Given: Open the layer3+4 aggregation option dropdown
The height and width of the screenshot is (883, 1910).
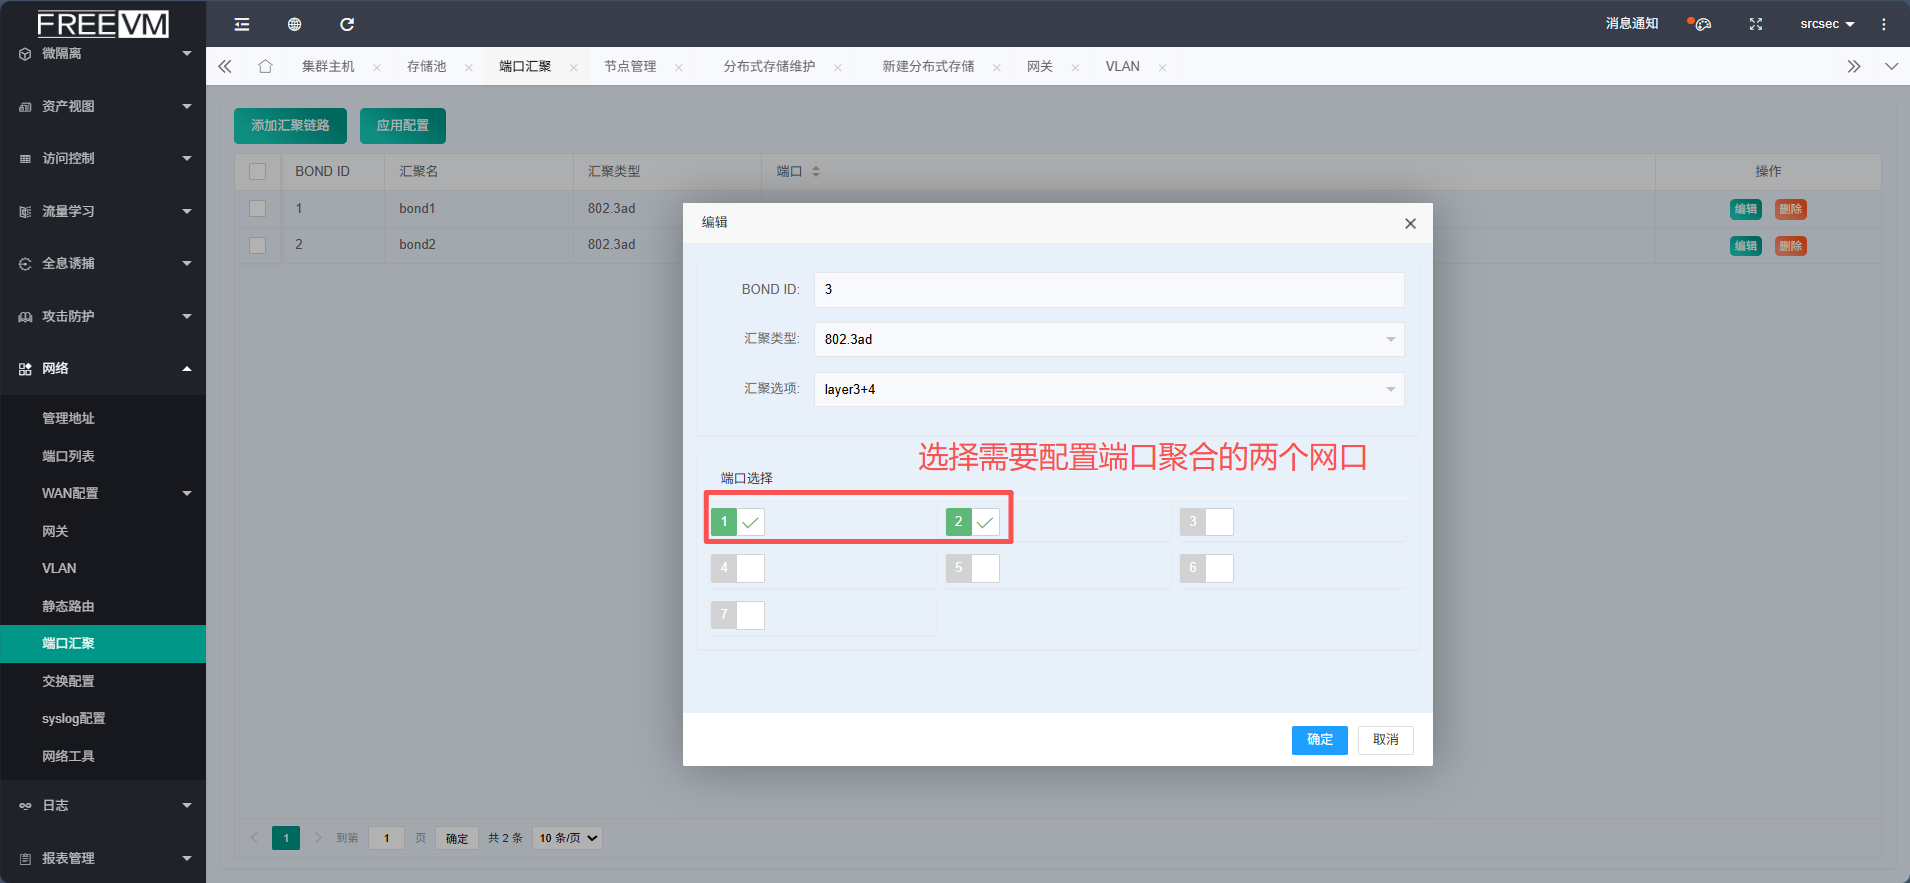Looking at the screenshot, I should 1108,389.
